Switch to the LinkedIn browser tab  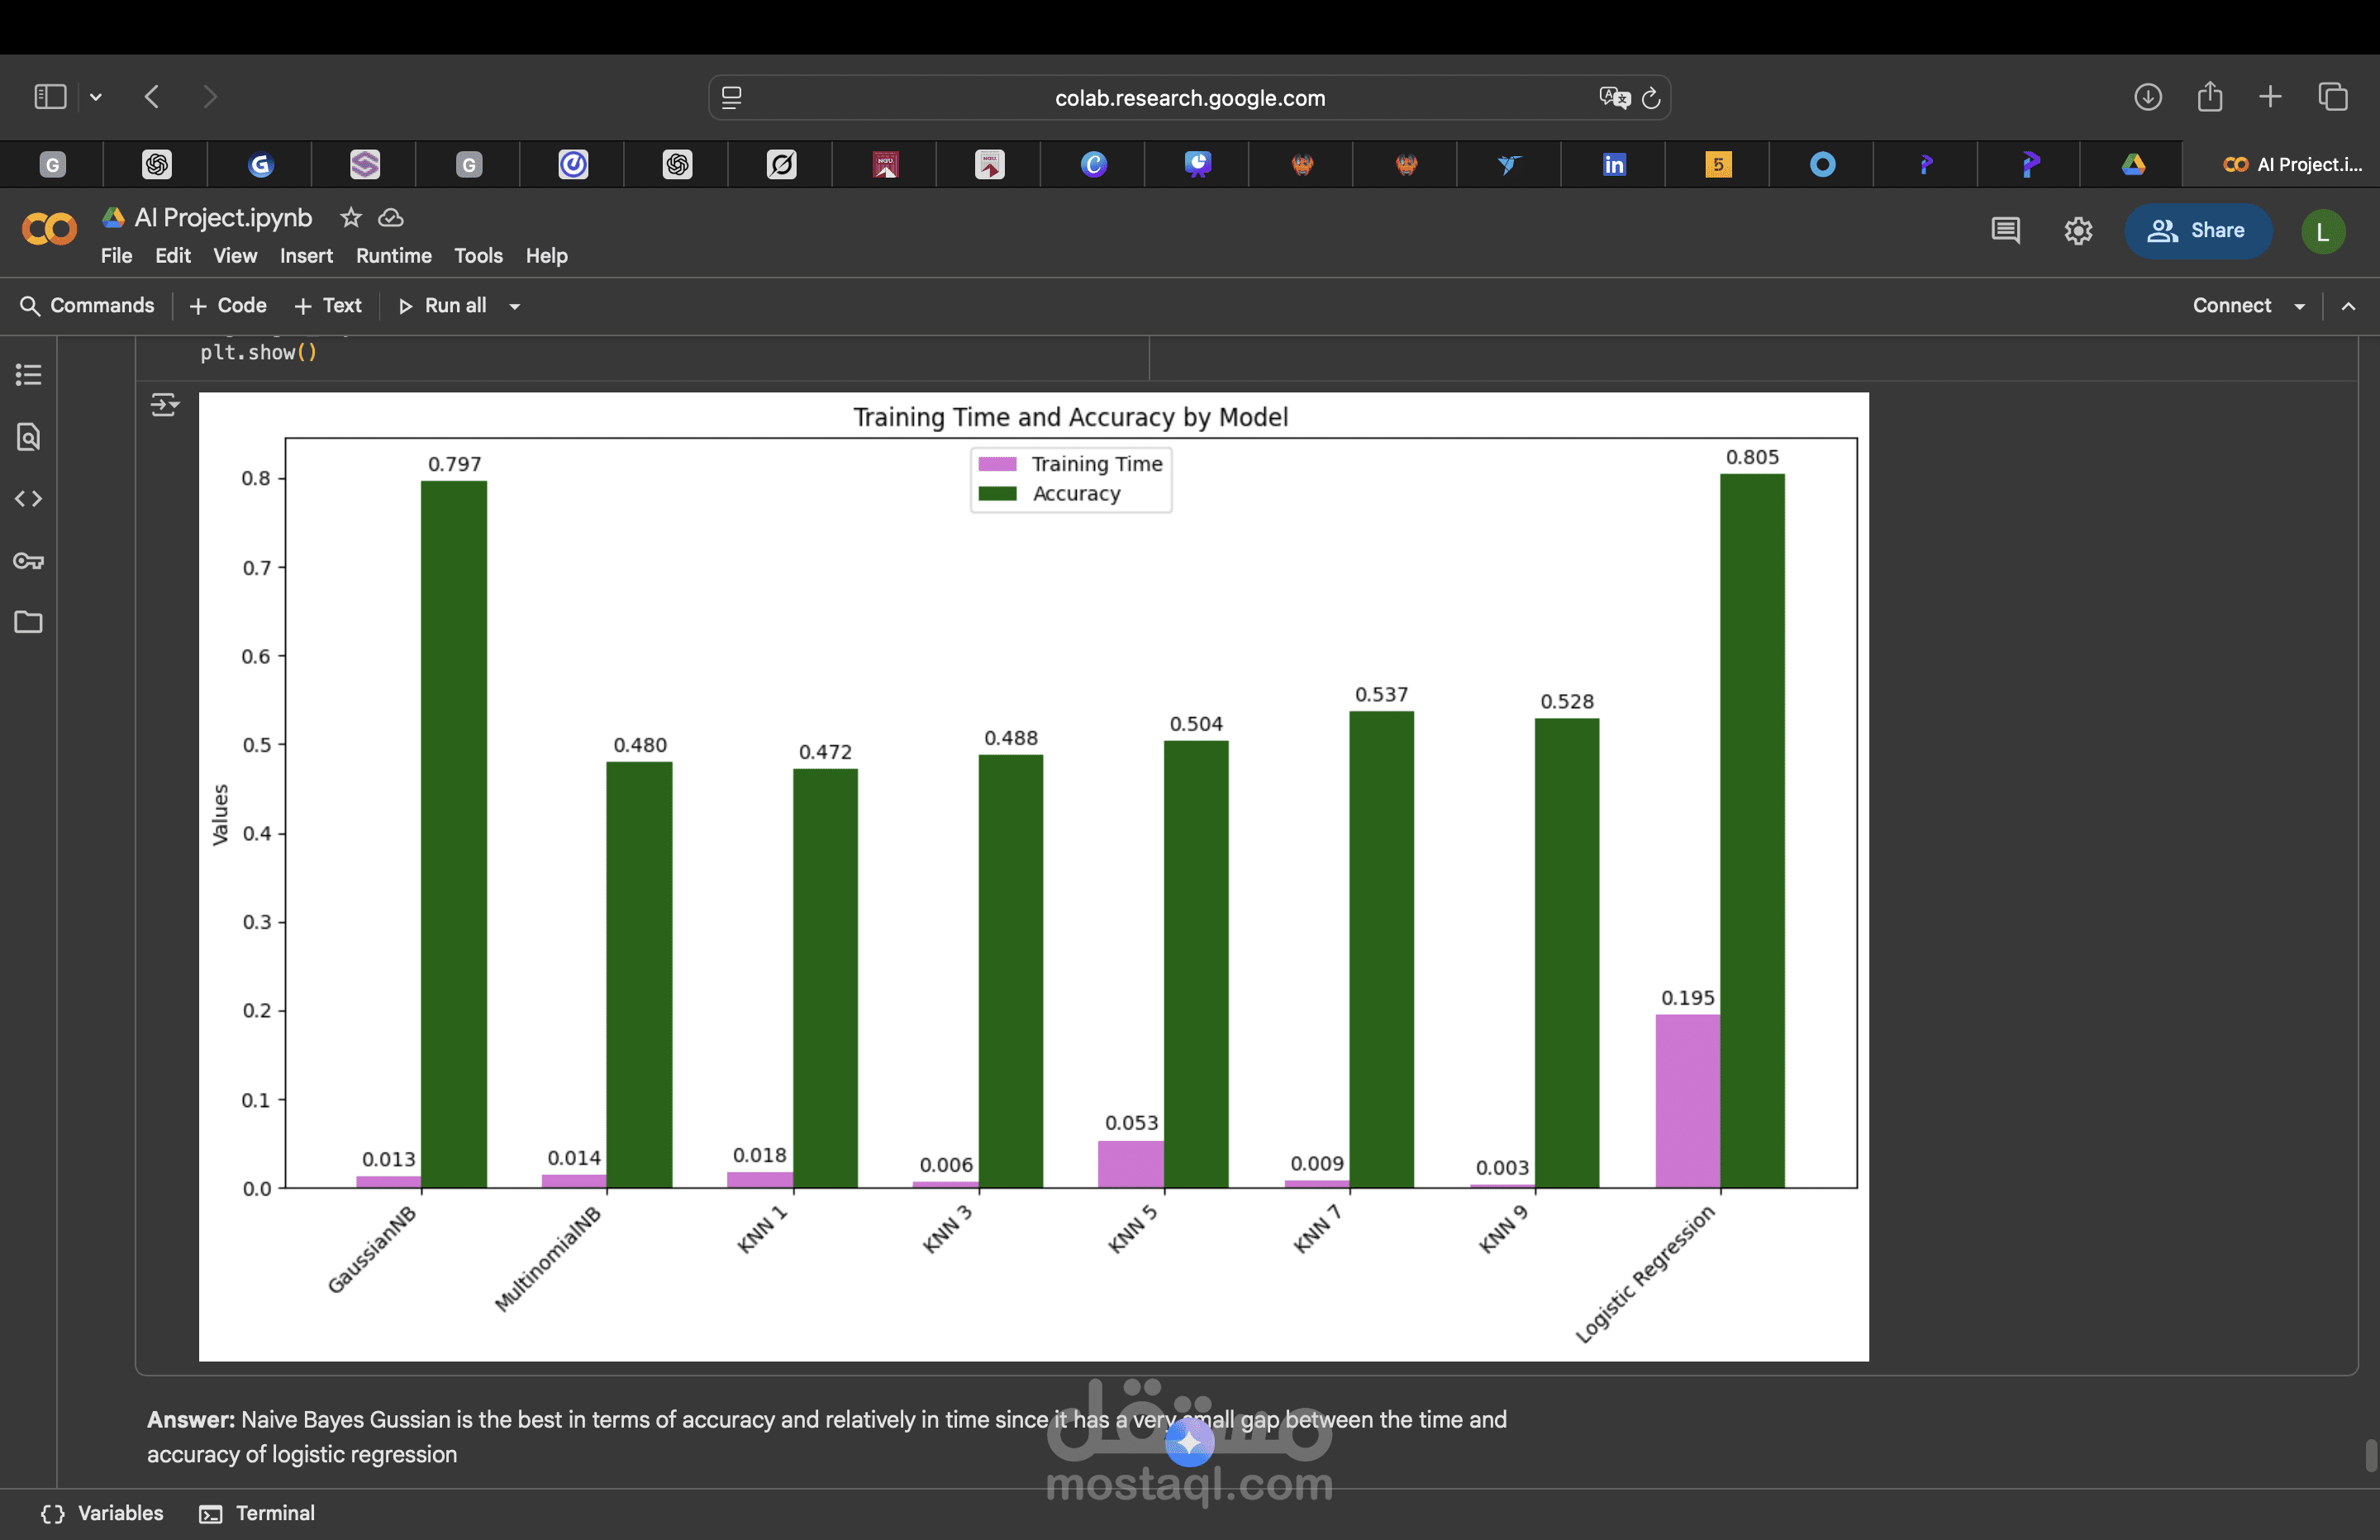point(1613,164)
